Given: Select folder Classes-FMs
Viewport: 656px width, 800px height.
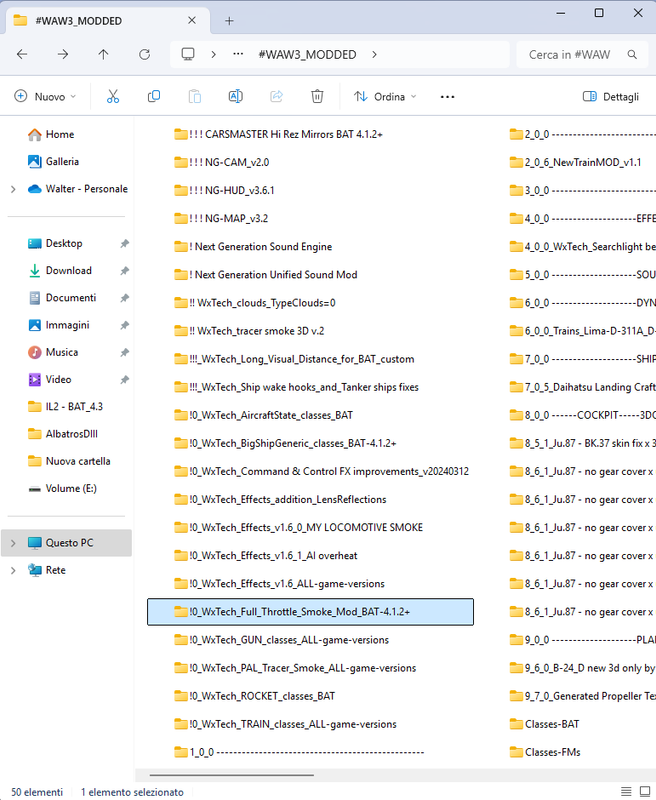Looking at the screenshot, I should click(545, 752).
